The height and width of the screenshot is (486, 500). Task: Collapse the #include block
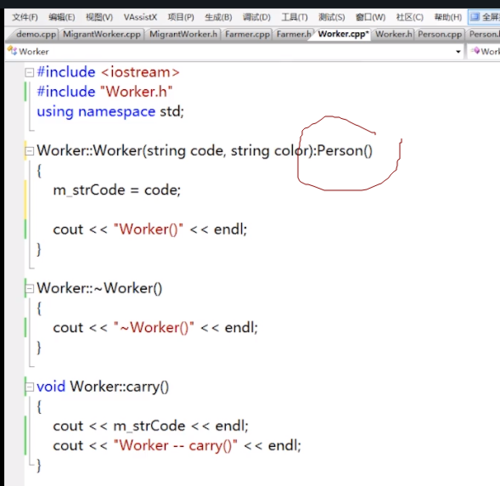click(29, 72)
